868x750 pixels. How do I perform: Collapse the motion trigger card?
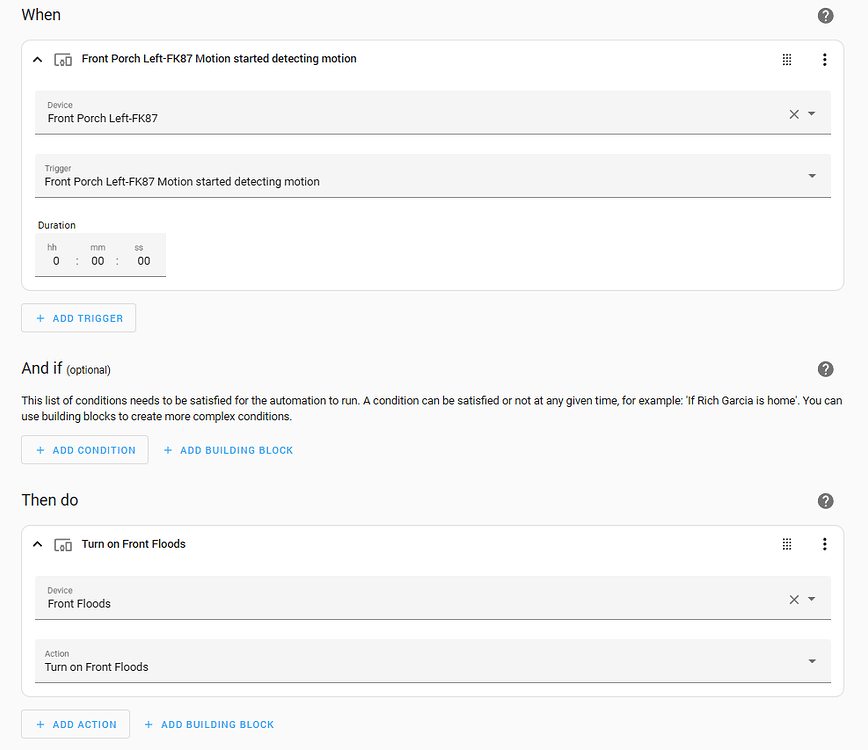coord(38,60)
